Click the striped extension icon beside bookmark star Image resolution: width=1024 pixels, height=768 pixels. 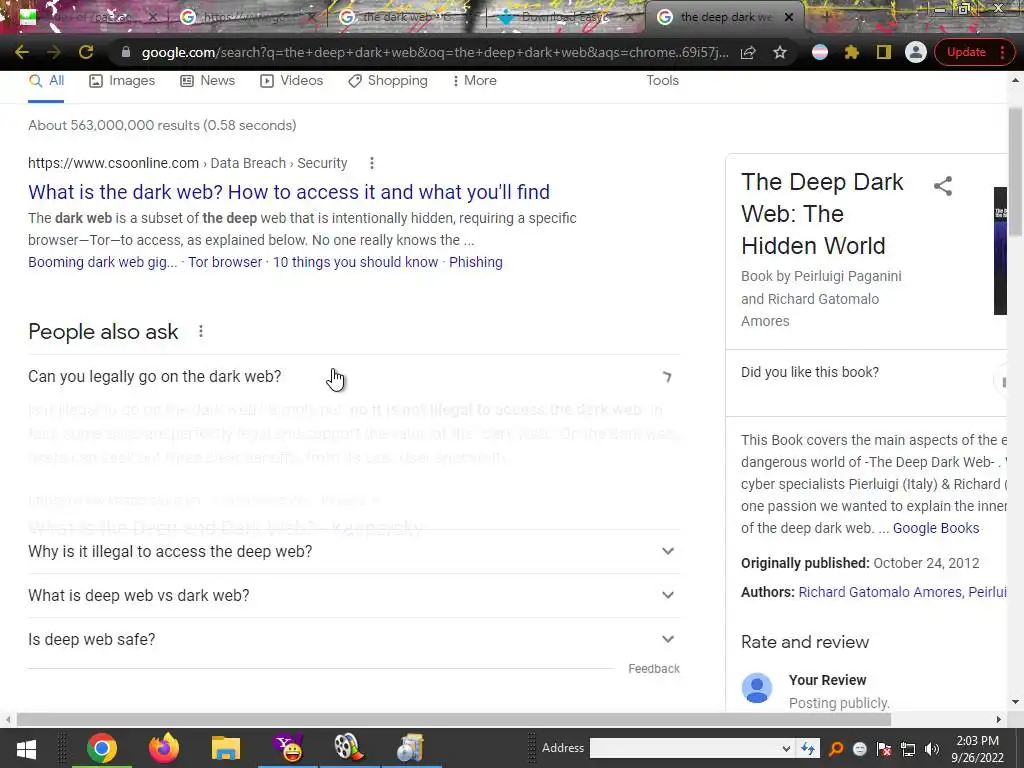pos(820,52)
